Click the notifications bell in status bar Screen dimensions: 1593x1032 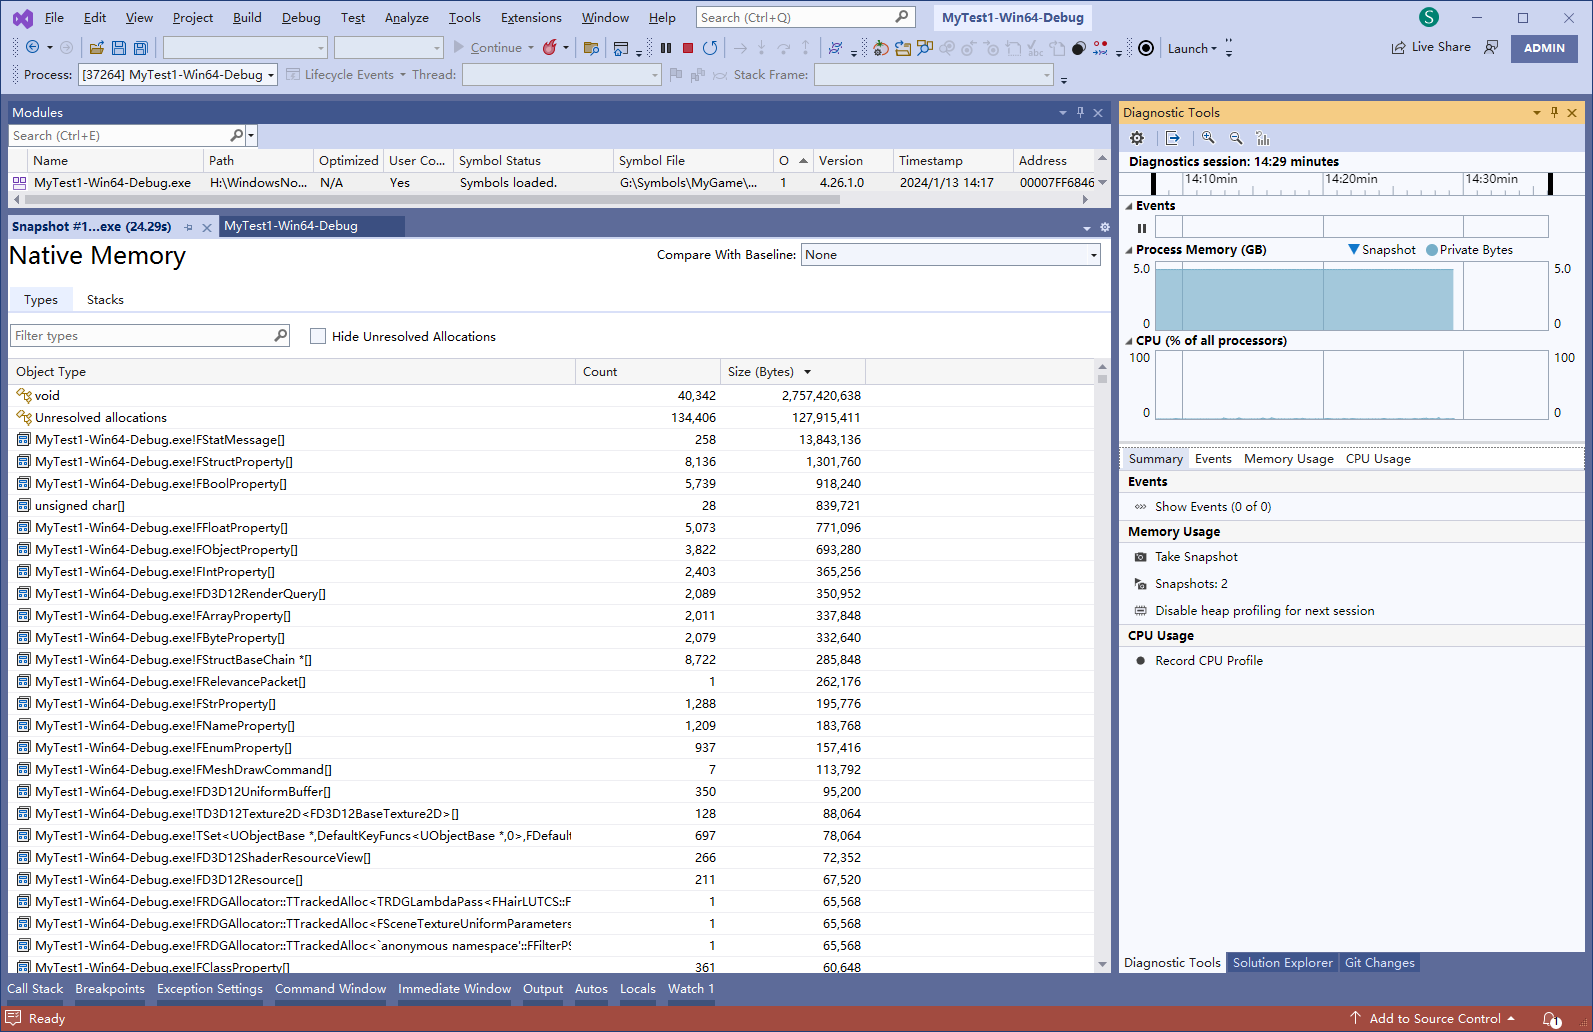1551,1019
